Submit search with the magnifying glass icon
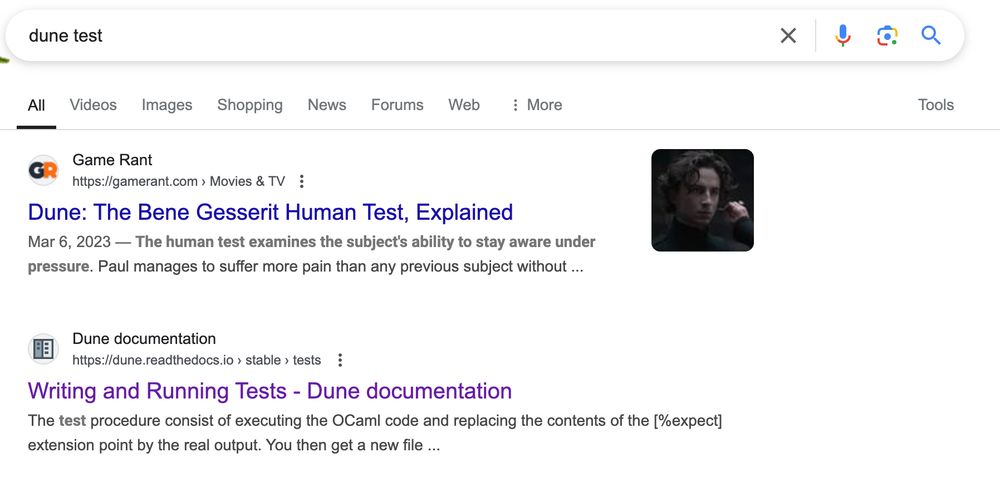Image resolution: width=1000 pixels, height=483 pixels. [x=931, y=35]
